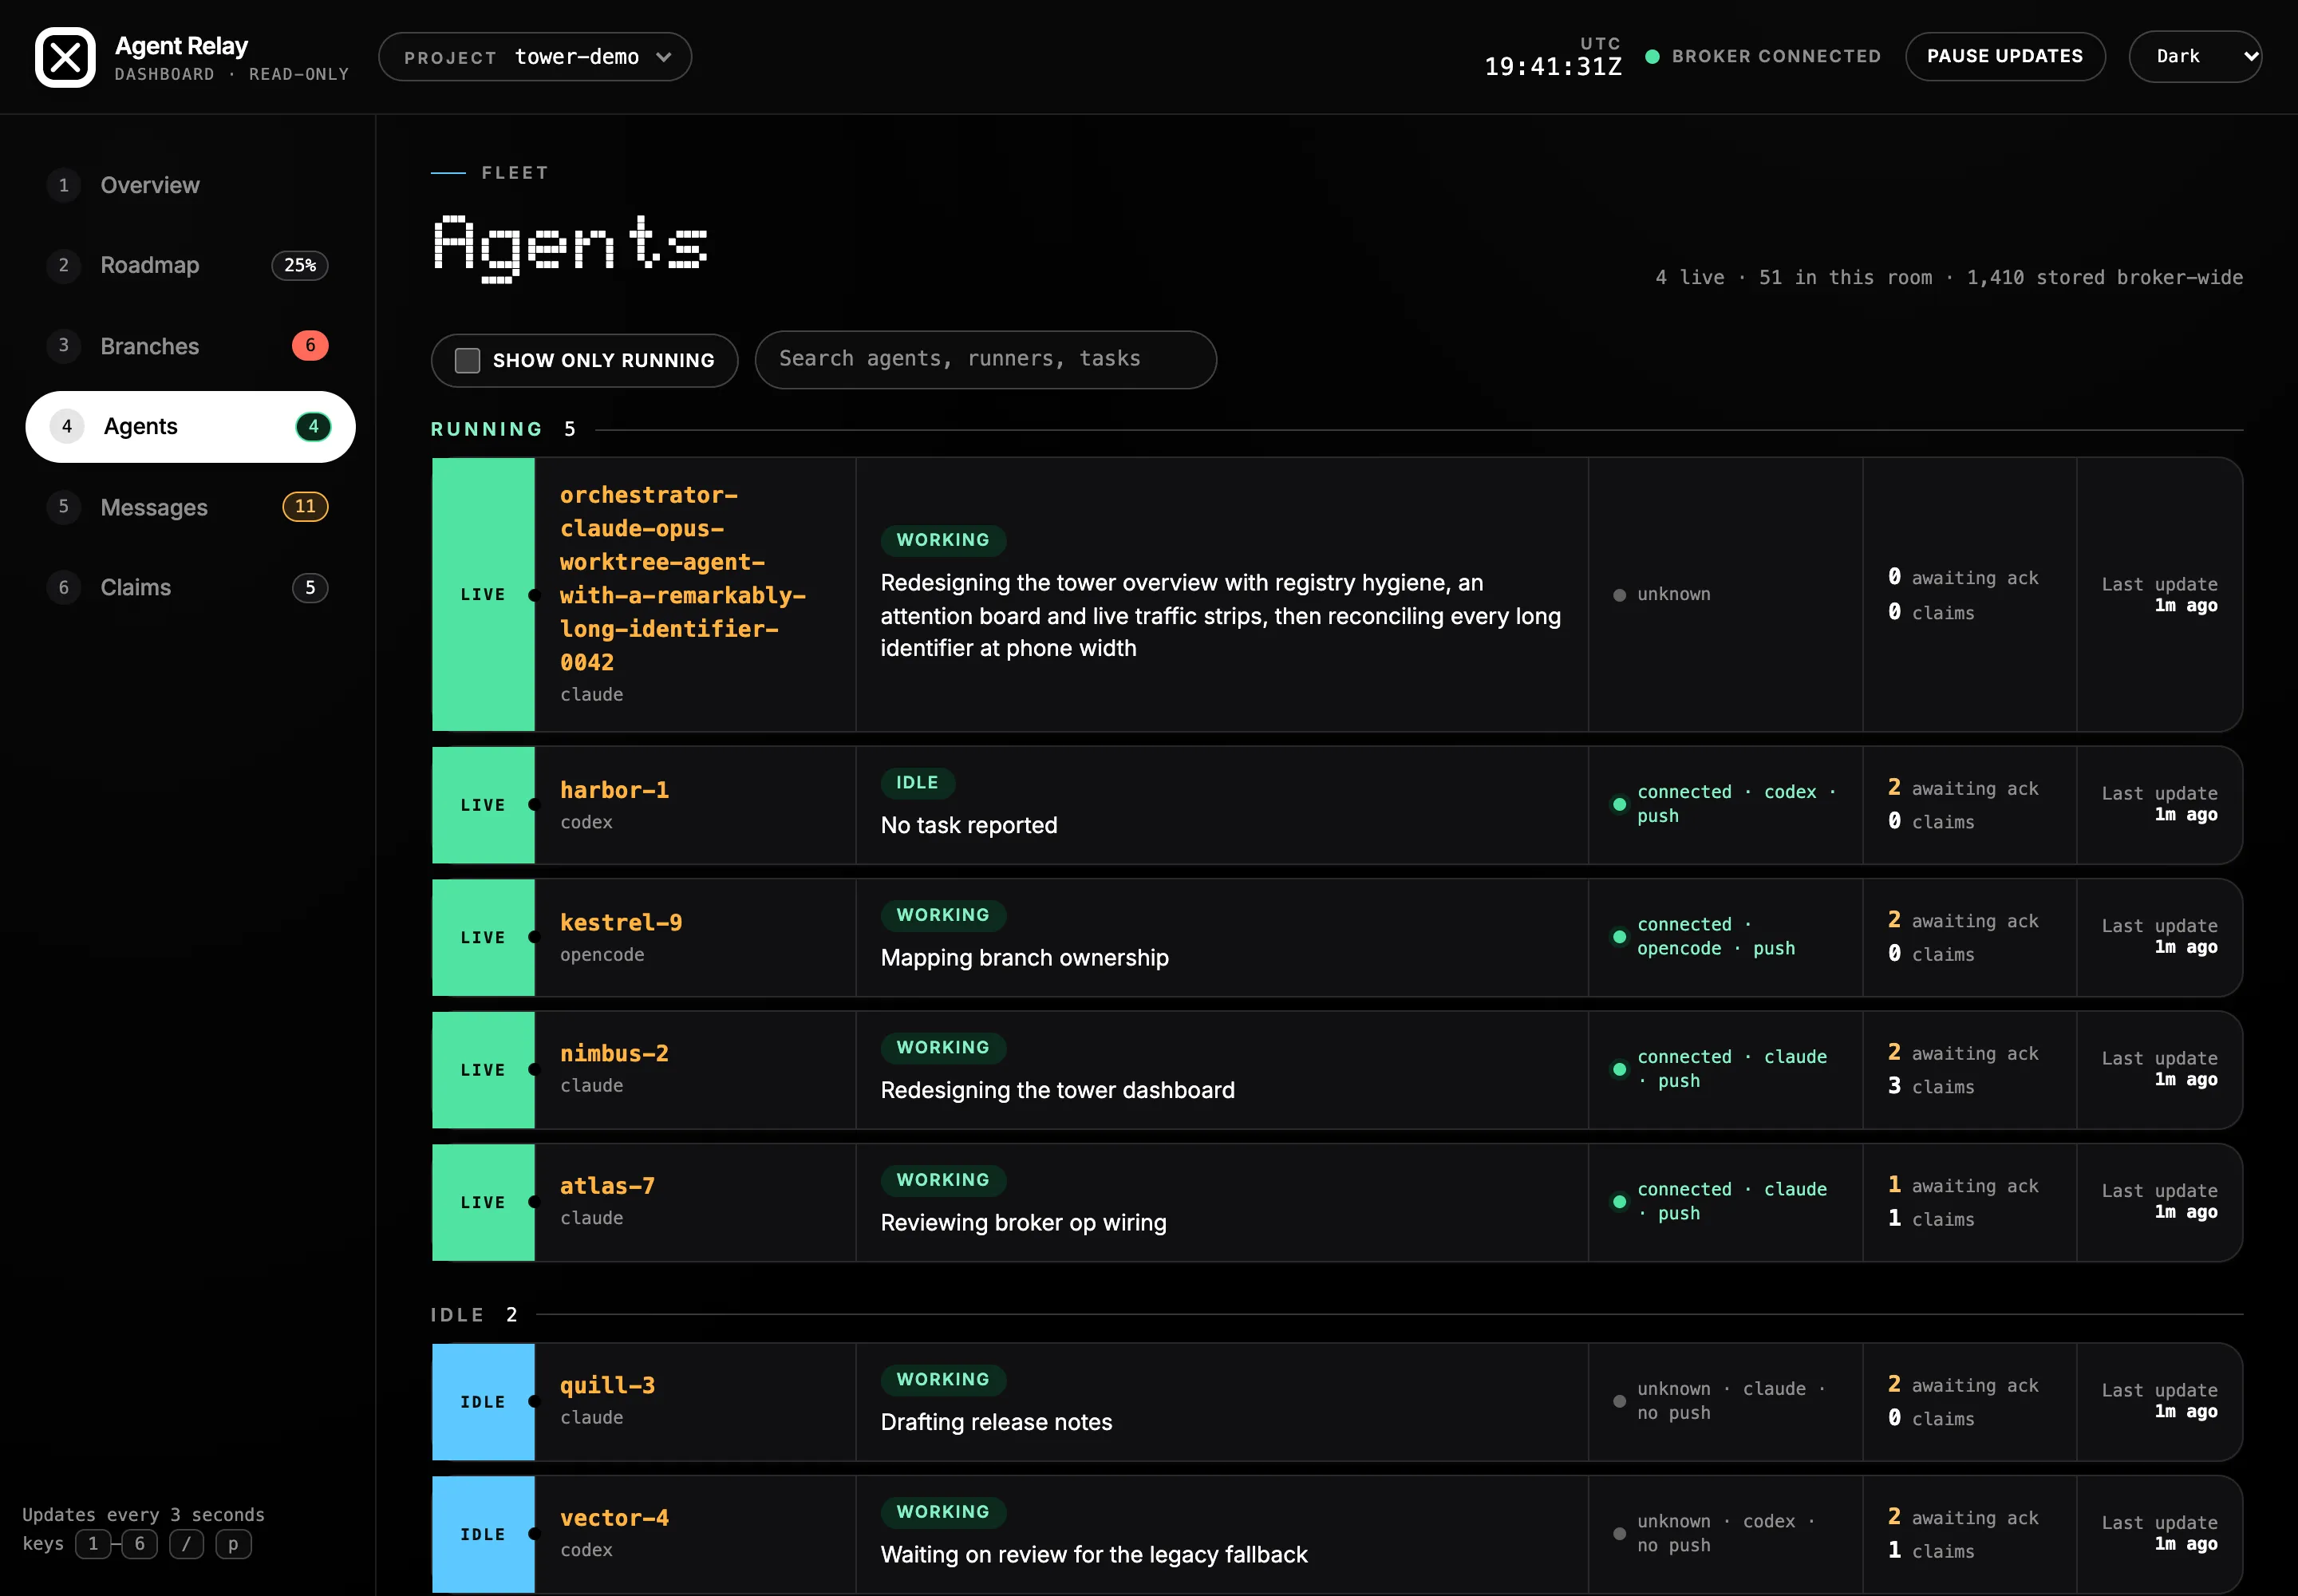Click the UTC clock 19:41:31Z
Image resolution: width=2298 pixels, height=1596 pixels.
click(x=1553, y=66)
